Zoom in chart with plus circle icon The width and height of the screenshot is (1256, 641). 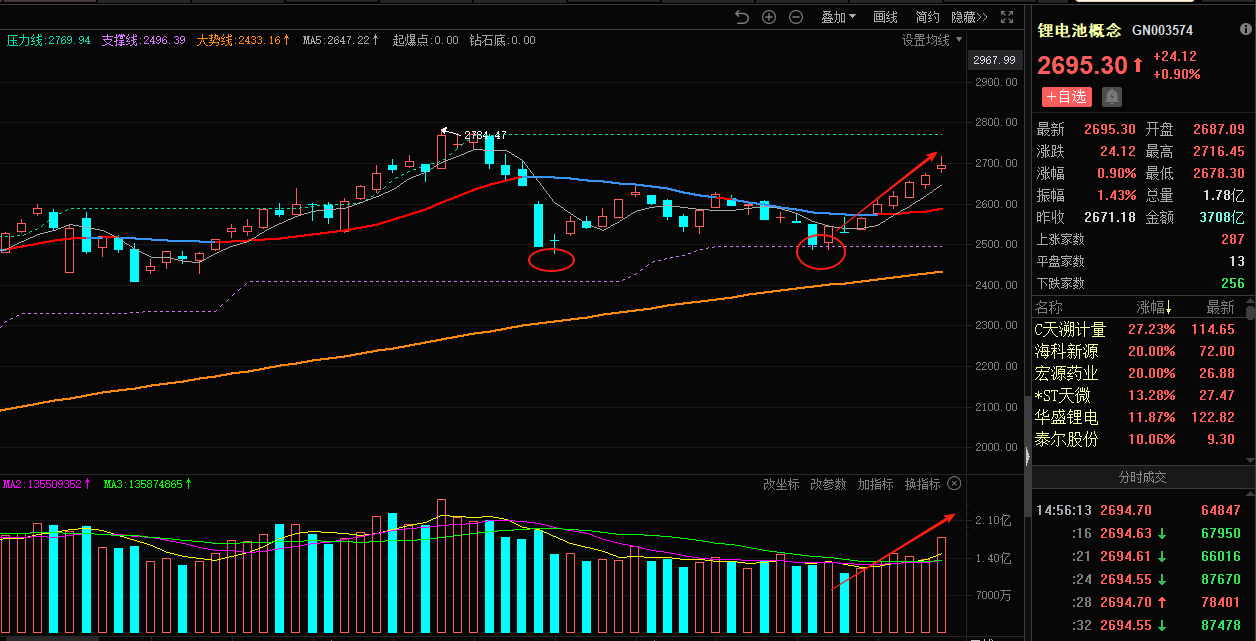[769, 17]
